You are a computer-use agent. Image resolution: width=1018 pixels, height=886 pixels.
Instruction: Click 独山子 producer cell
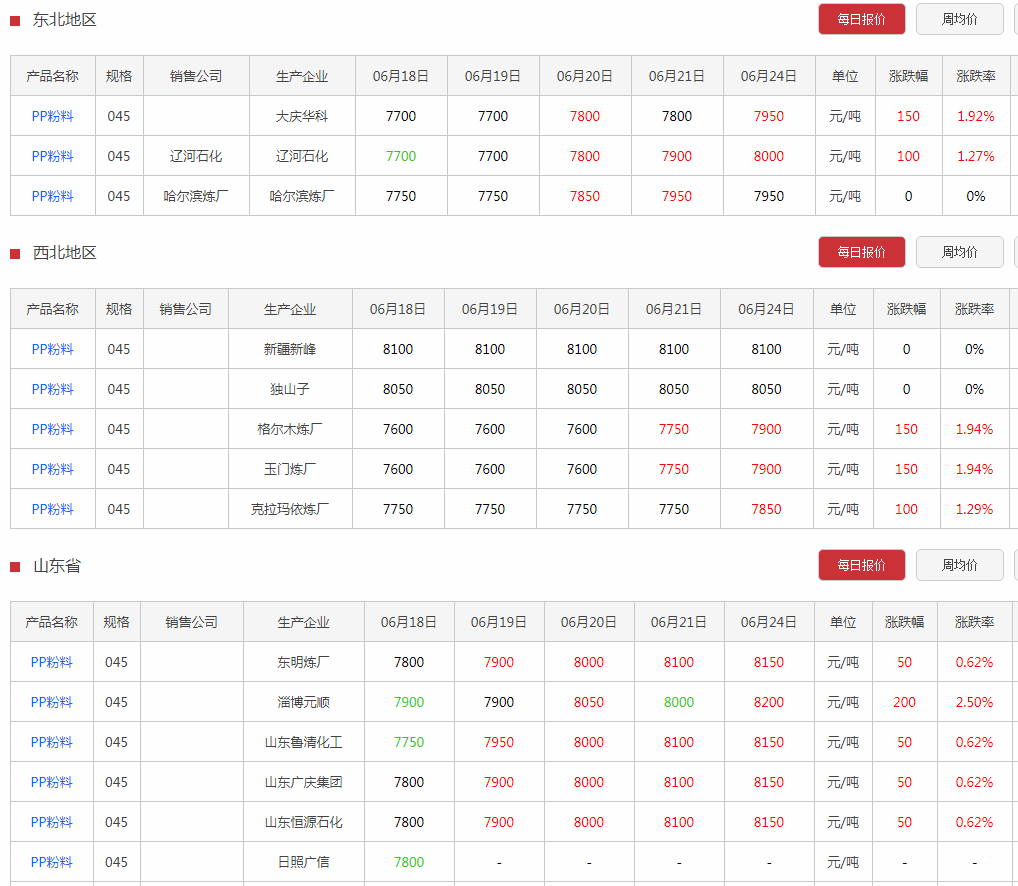tap(290, 389)
